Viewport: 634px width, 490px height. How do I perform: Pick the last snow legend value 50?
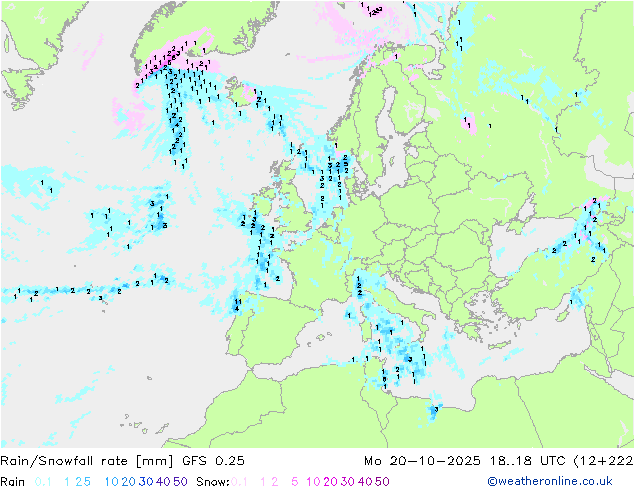pos(382,482)
